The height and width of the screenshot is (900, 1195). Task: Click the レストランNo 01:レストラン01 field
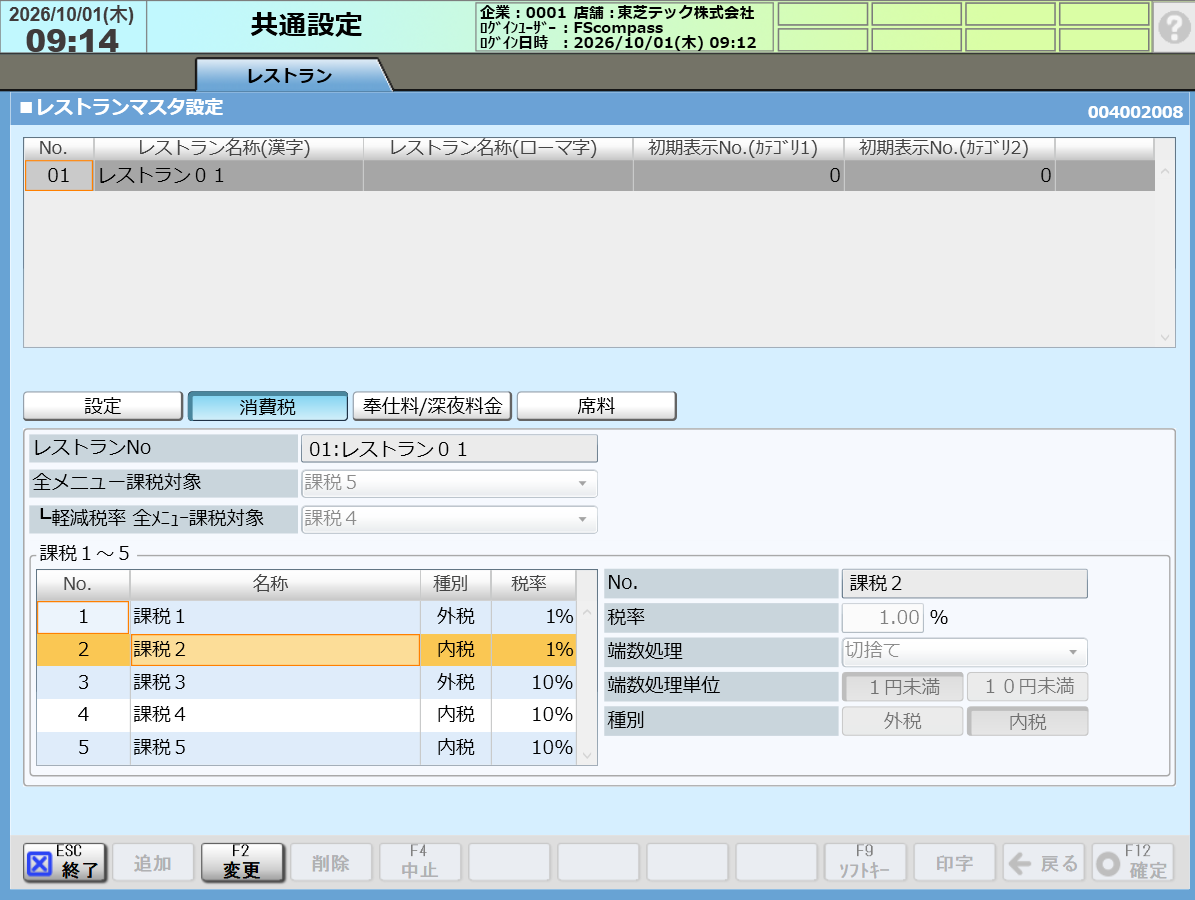tap(449, 449)
